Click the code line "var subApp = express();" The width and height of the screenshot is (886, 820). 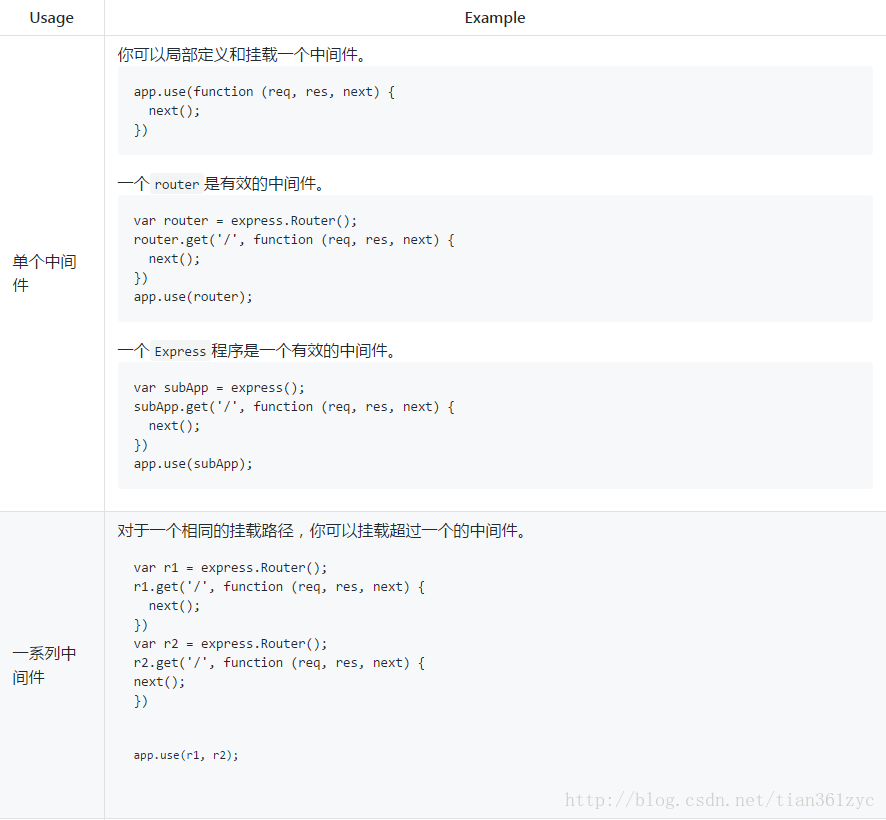coord(219,388)
